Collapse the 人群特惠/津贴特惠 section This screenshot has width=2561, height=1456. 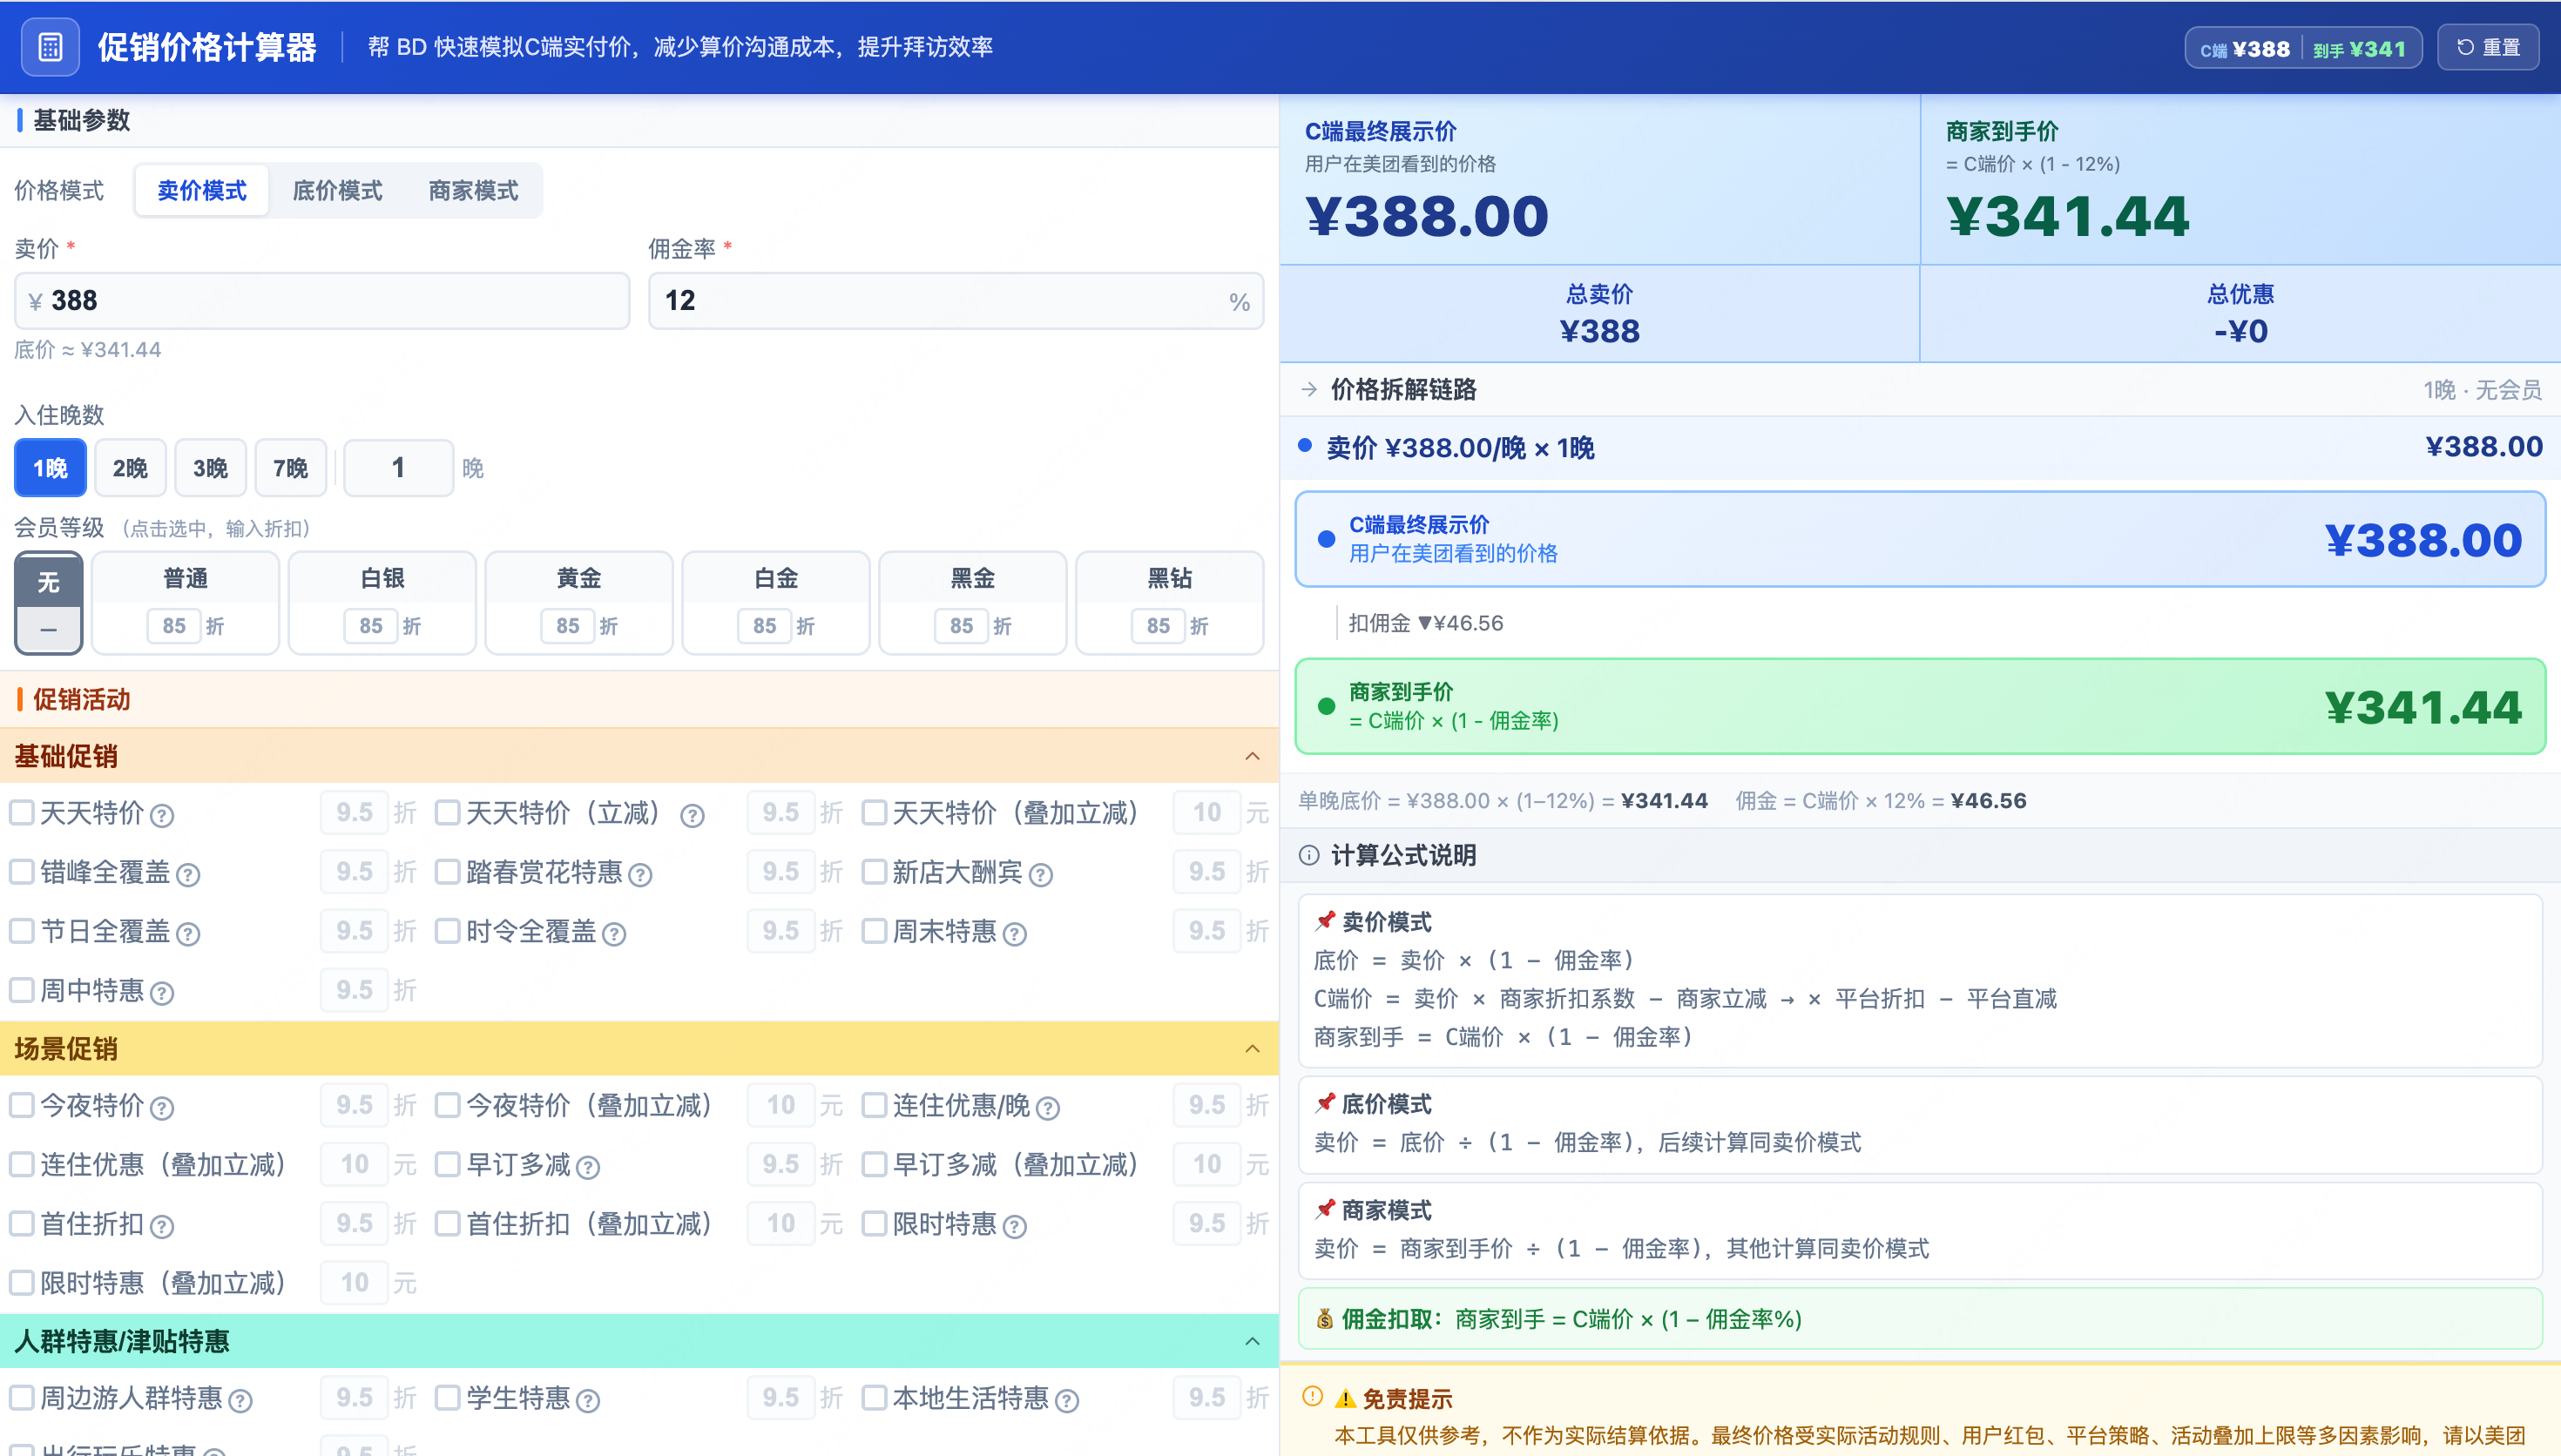pyautogui.click(x=1252, y=1341)
